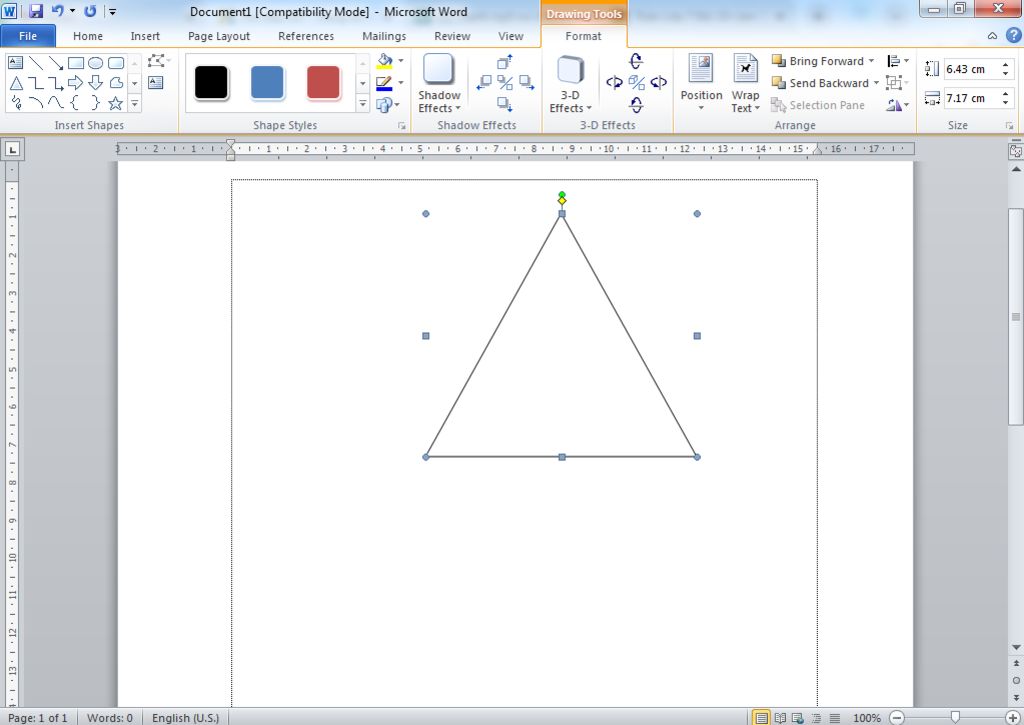Apply the blue shape style swatch
Image resolution: width=1024 pixels, height=725 pixels.
pos(267,83)
